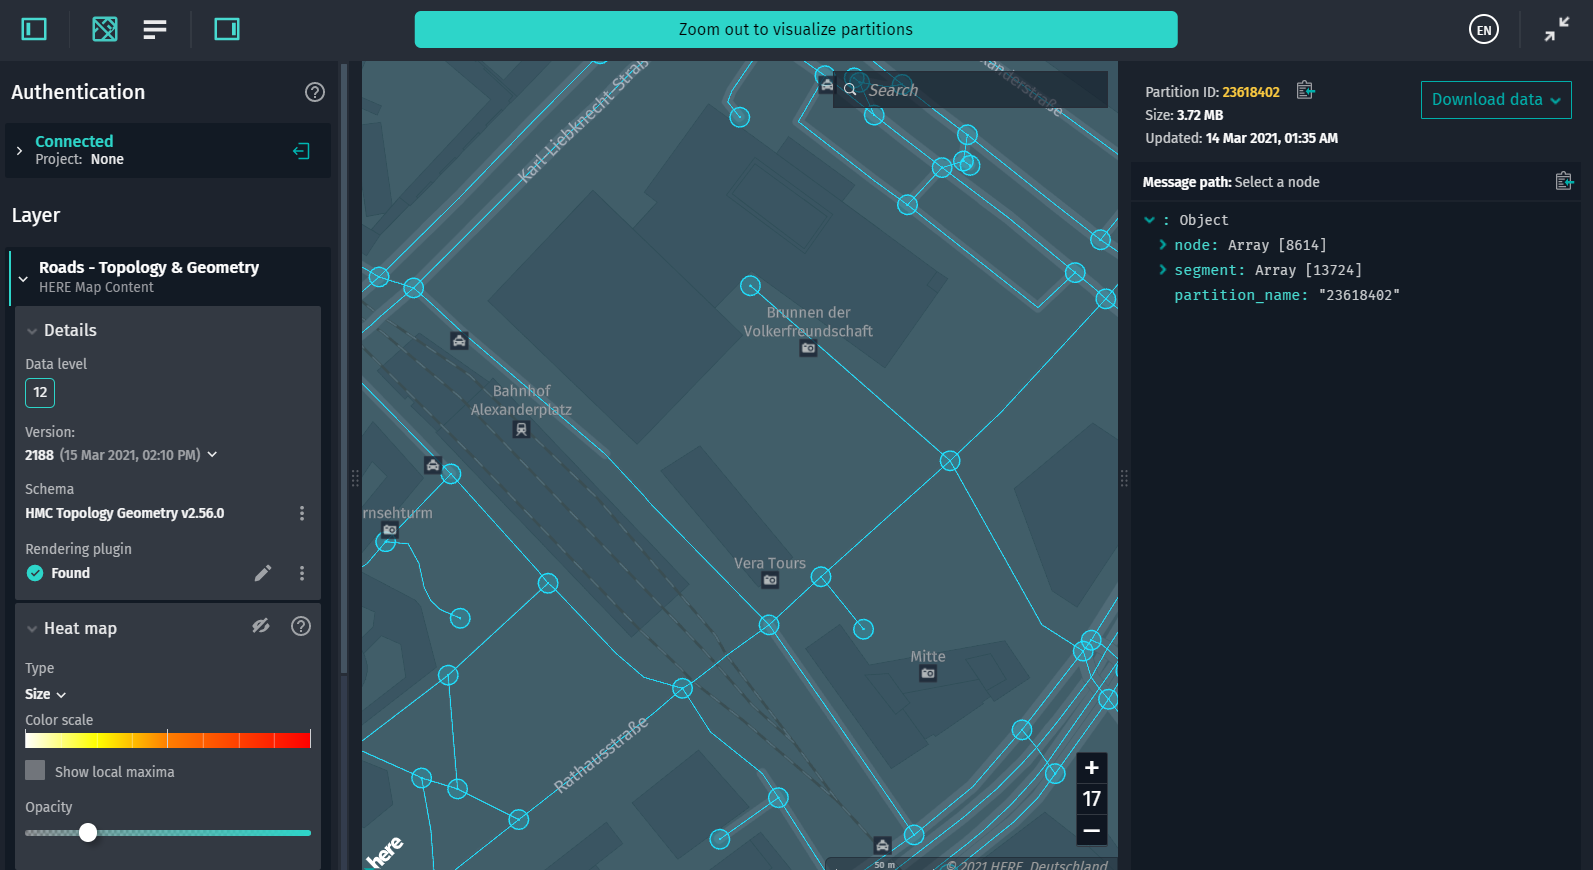Switch language via EN icon

(1484, 30)
